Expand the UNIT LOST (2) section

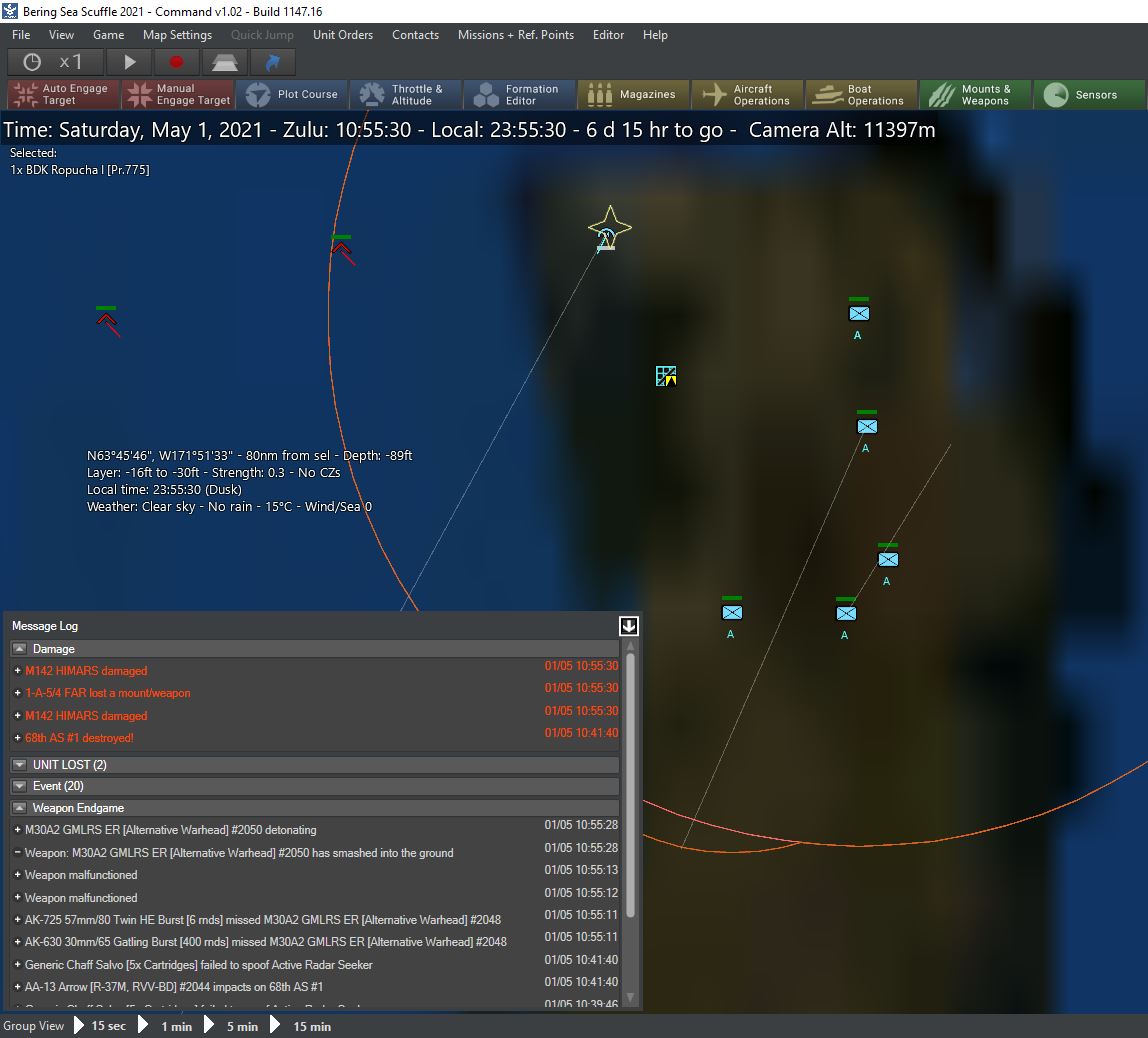click(x=20, y=764)
